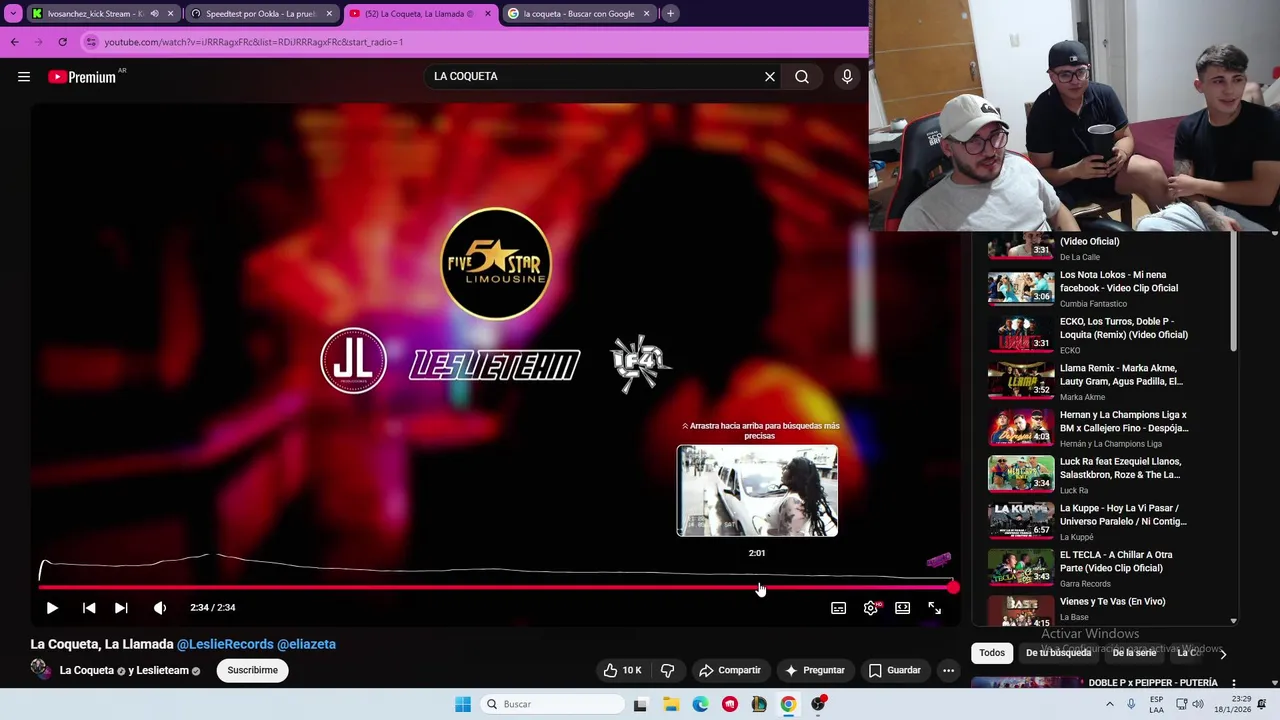1280x720 pixels.
Task: Open a new browser tab
Action: [x=670, y=14]
